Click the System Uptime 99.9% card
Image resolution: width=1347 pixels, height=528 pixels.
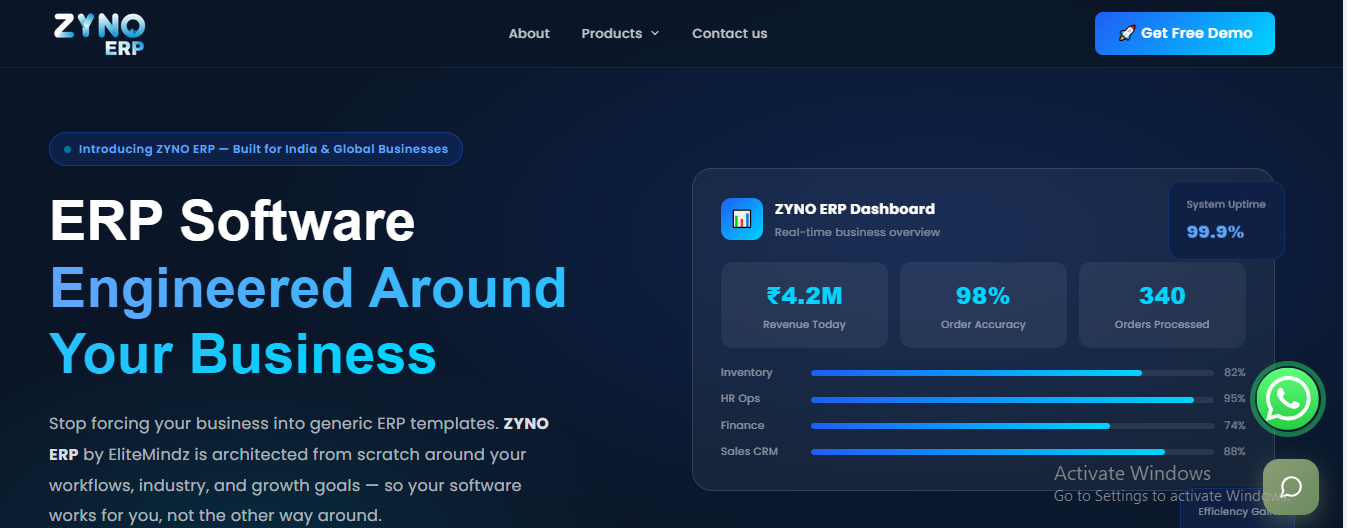point(1226,220)
